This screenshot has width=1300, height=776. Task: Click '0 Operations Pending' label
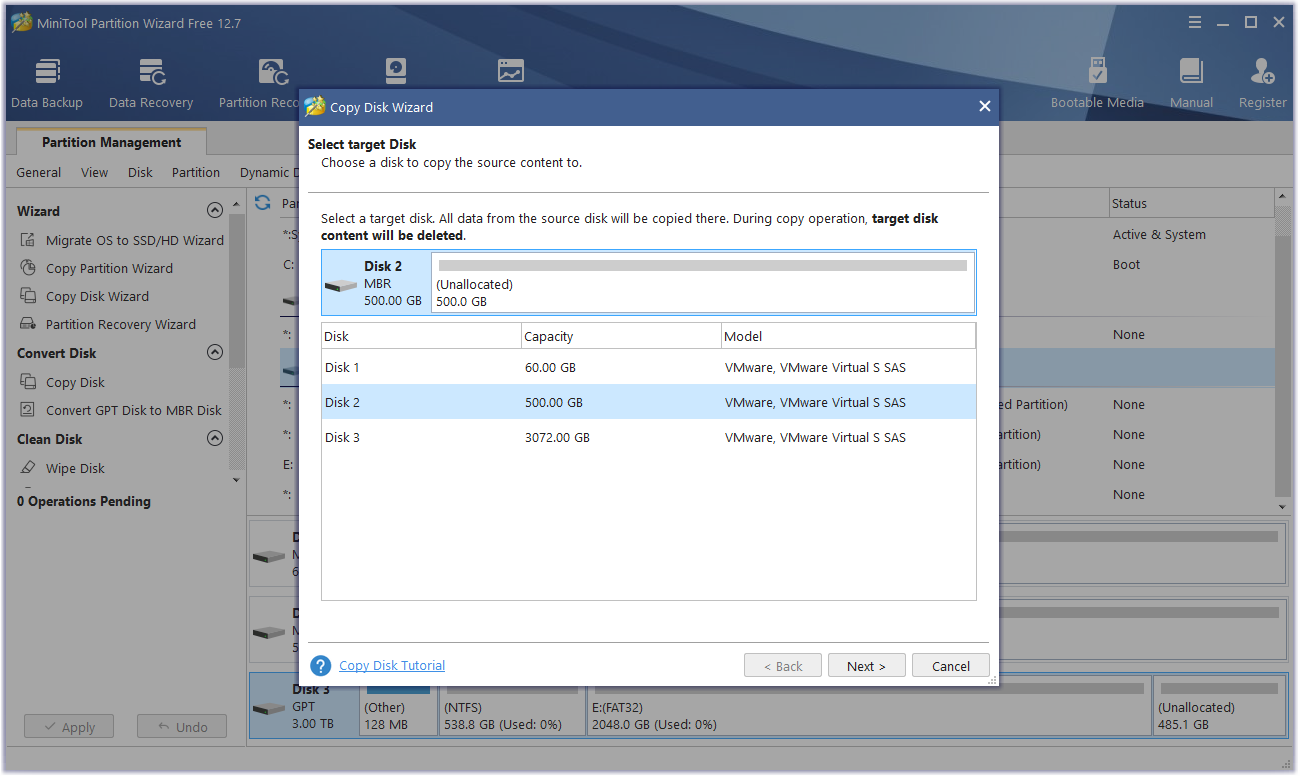click(x=84, y=501)
